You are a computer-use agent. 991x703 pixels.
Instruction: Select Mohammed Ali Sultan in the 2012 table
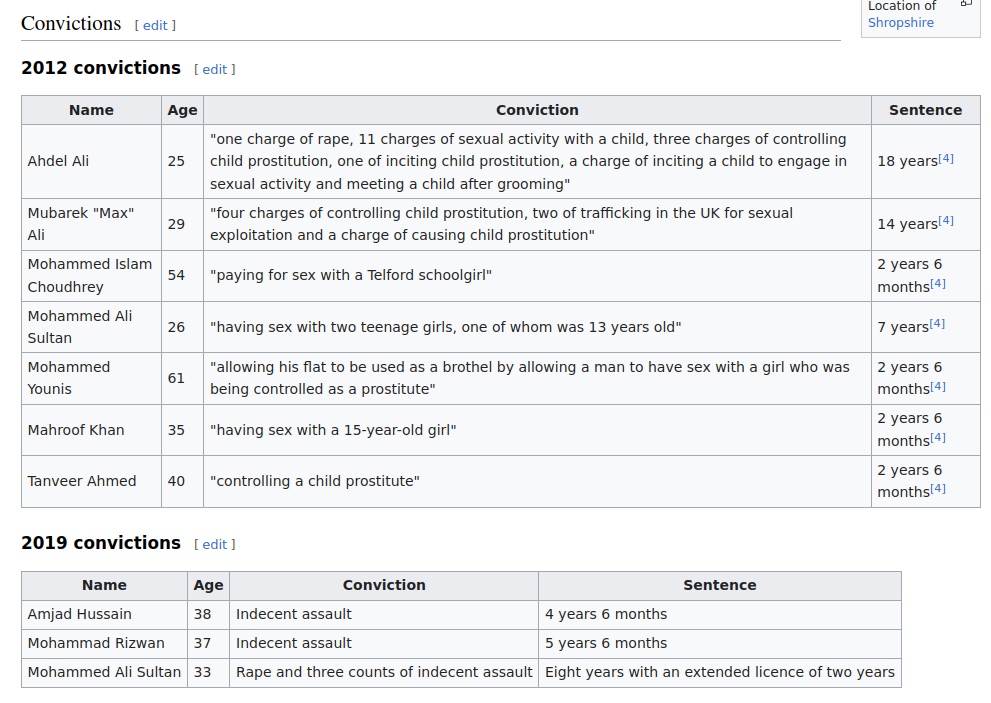click(x=92, y=327)
